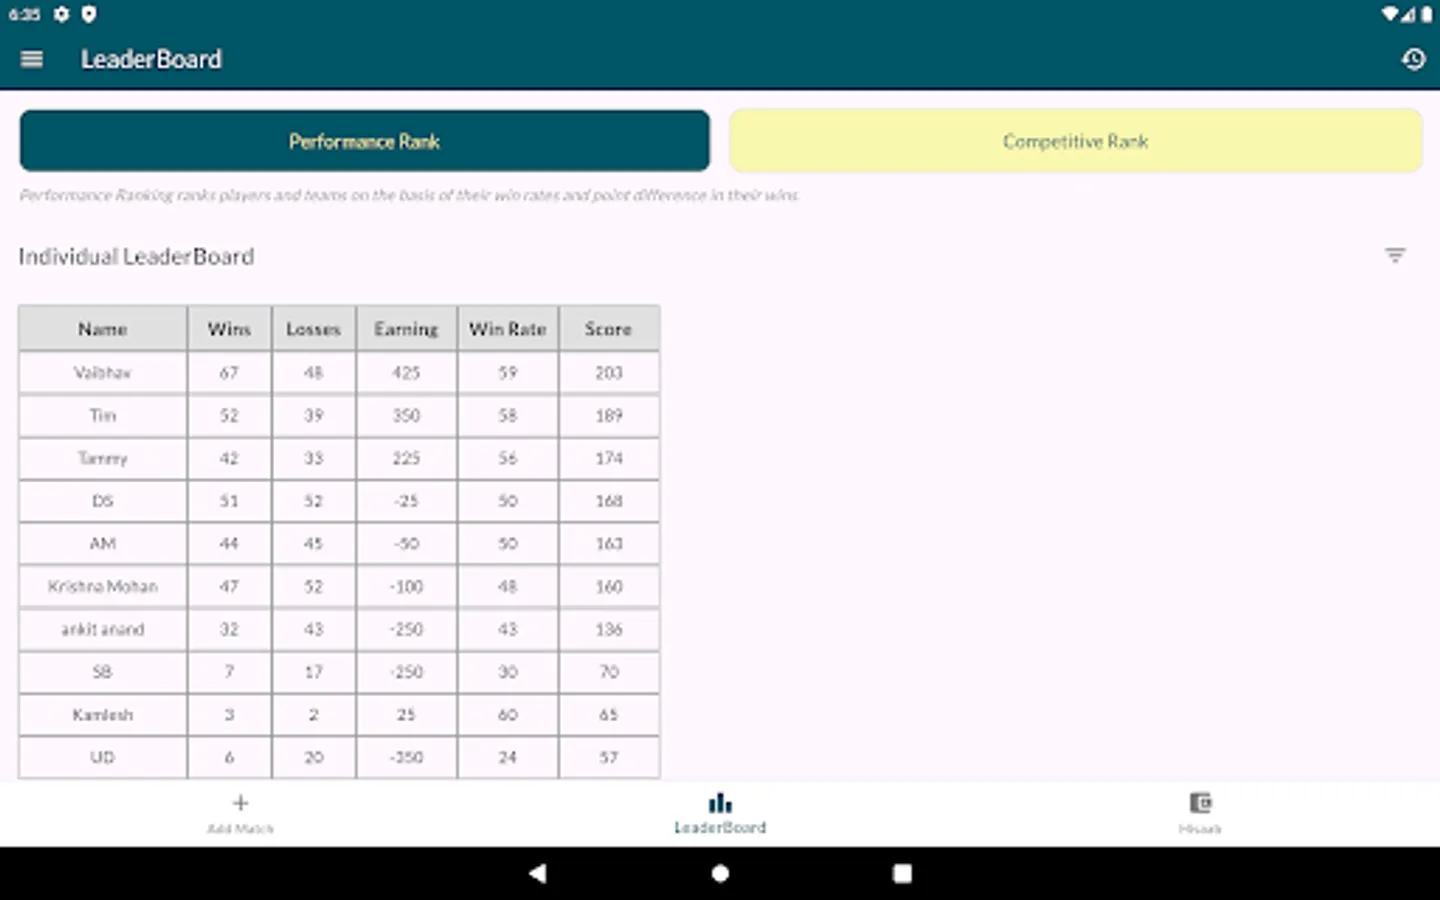Select Vaibhav's row in the leaderboard table
1440x900 pixels.
tap(102, 372)
